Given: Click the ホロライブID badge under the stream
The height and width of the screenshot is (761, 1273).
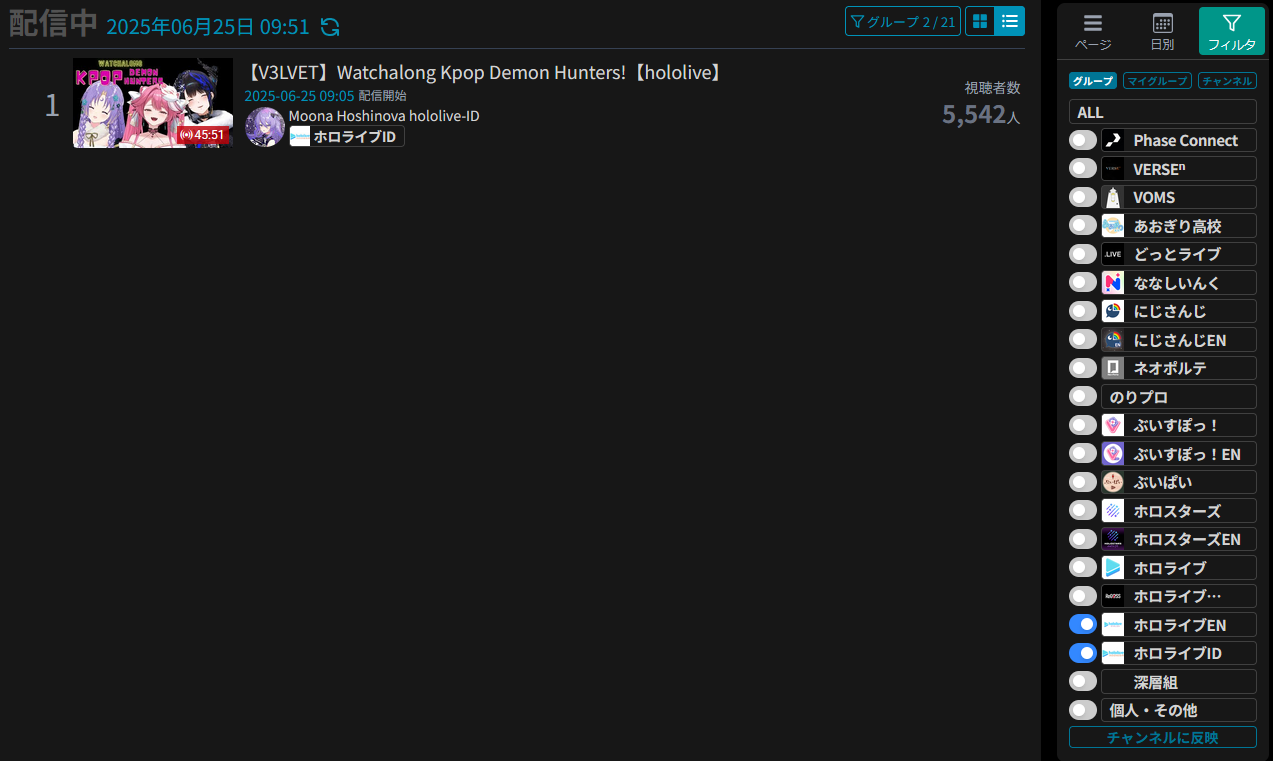Looking at the screenshot, I should pyautogui.click(x=347, y=136).
